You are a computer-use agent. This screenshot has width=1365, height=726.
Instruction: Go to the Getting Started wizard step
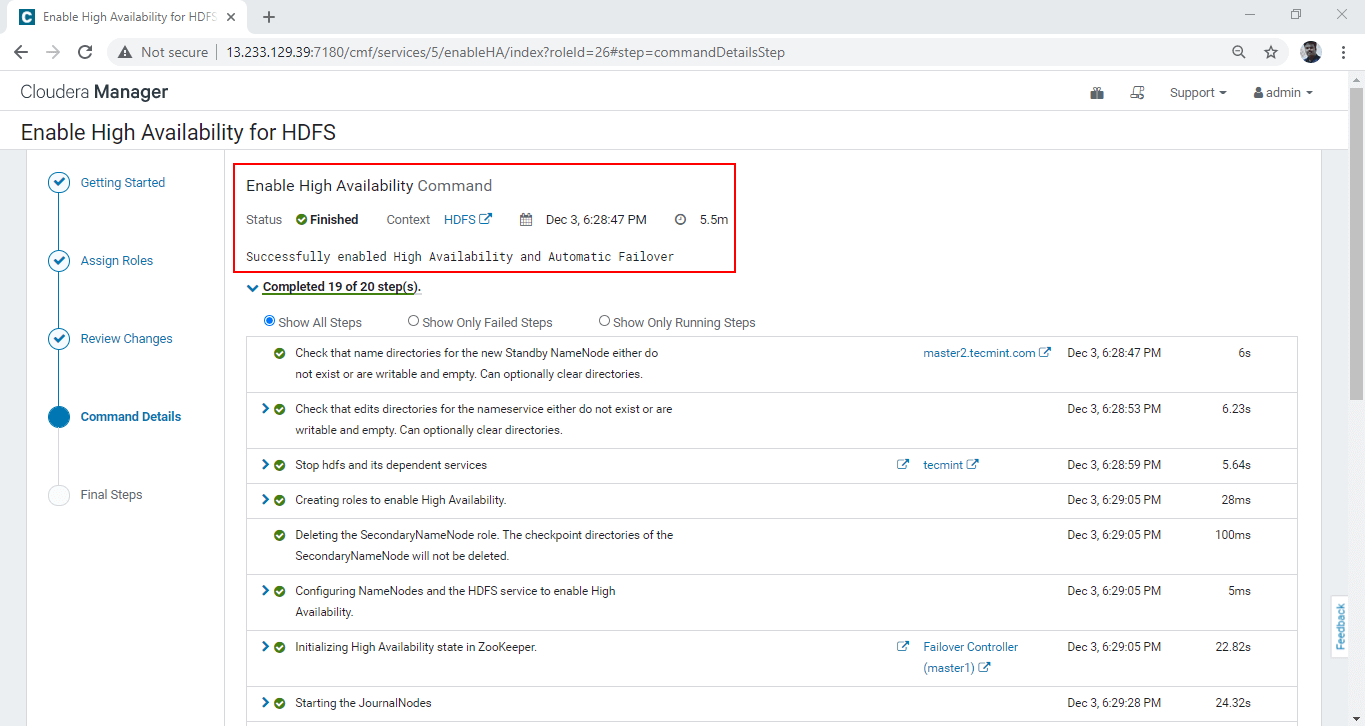pyautogui.click(x=122, y=183)
